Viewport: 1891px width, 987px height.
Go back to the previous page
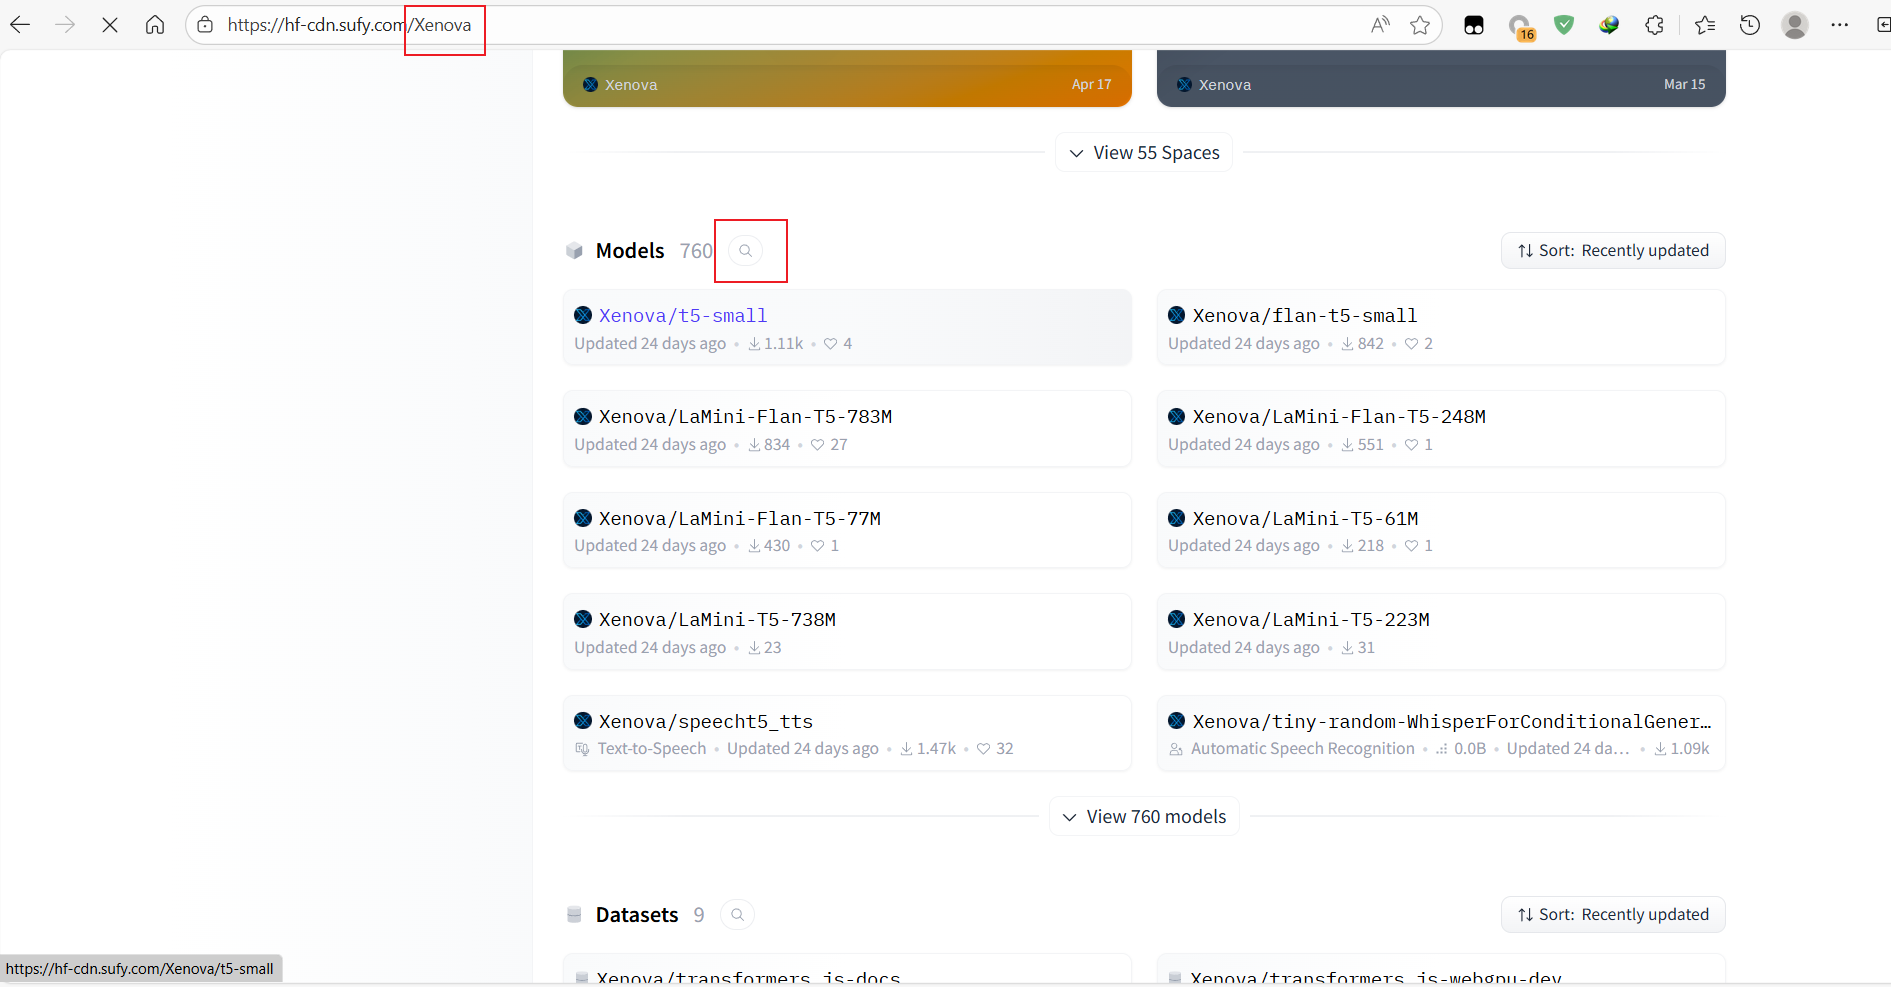[x=20, y=25]
